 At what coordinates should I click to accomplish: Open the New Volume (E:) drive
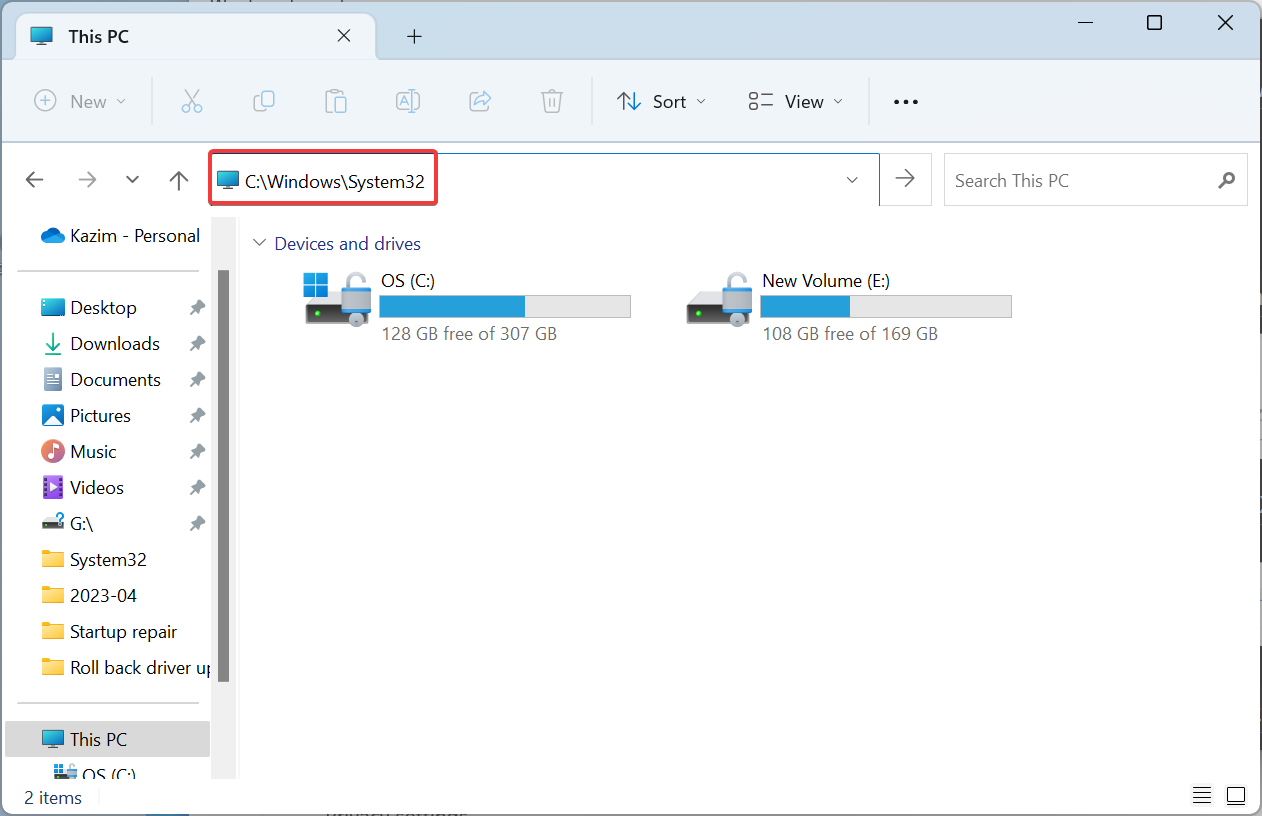tap(848, 306)
